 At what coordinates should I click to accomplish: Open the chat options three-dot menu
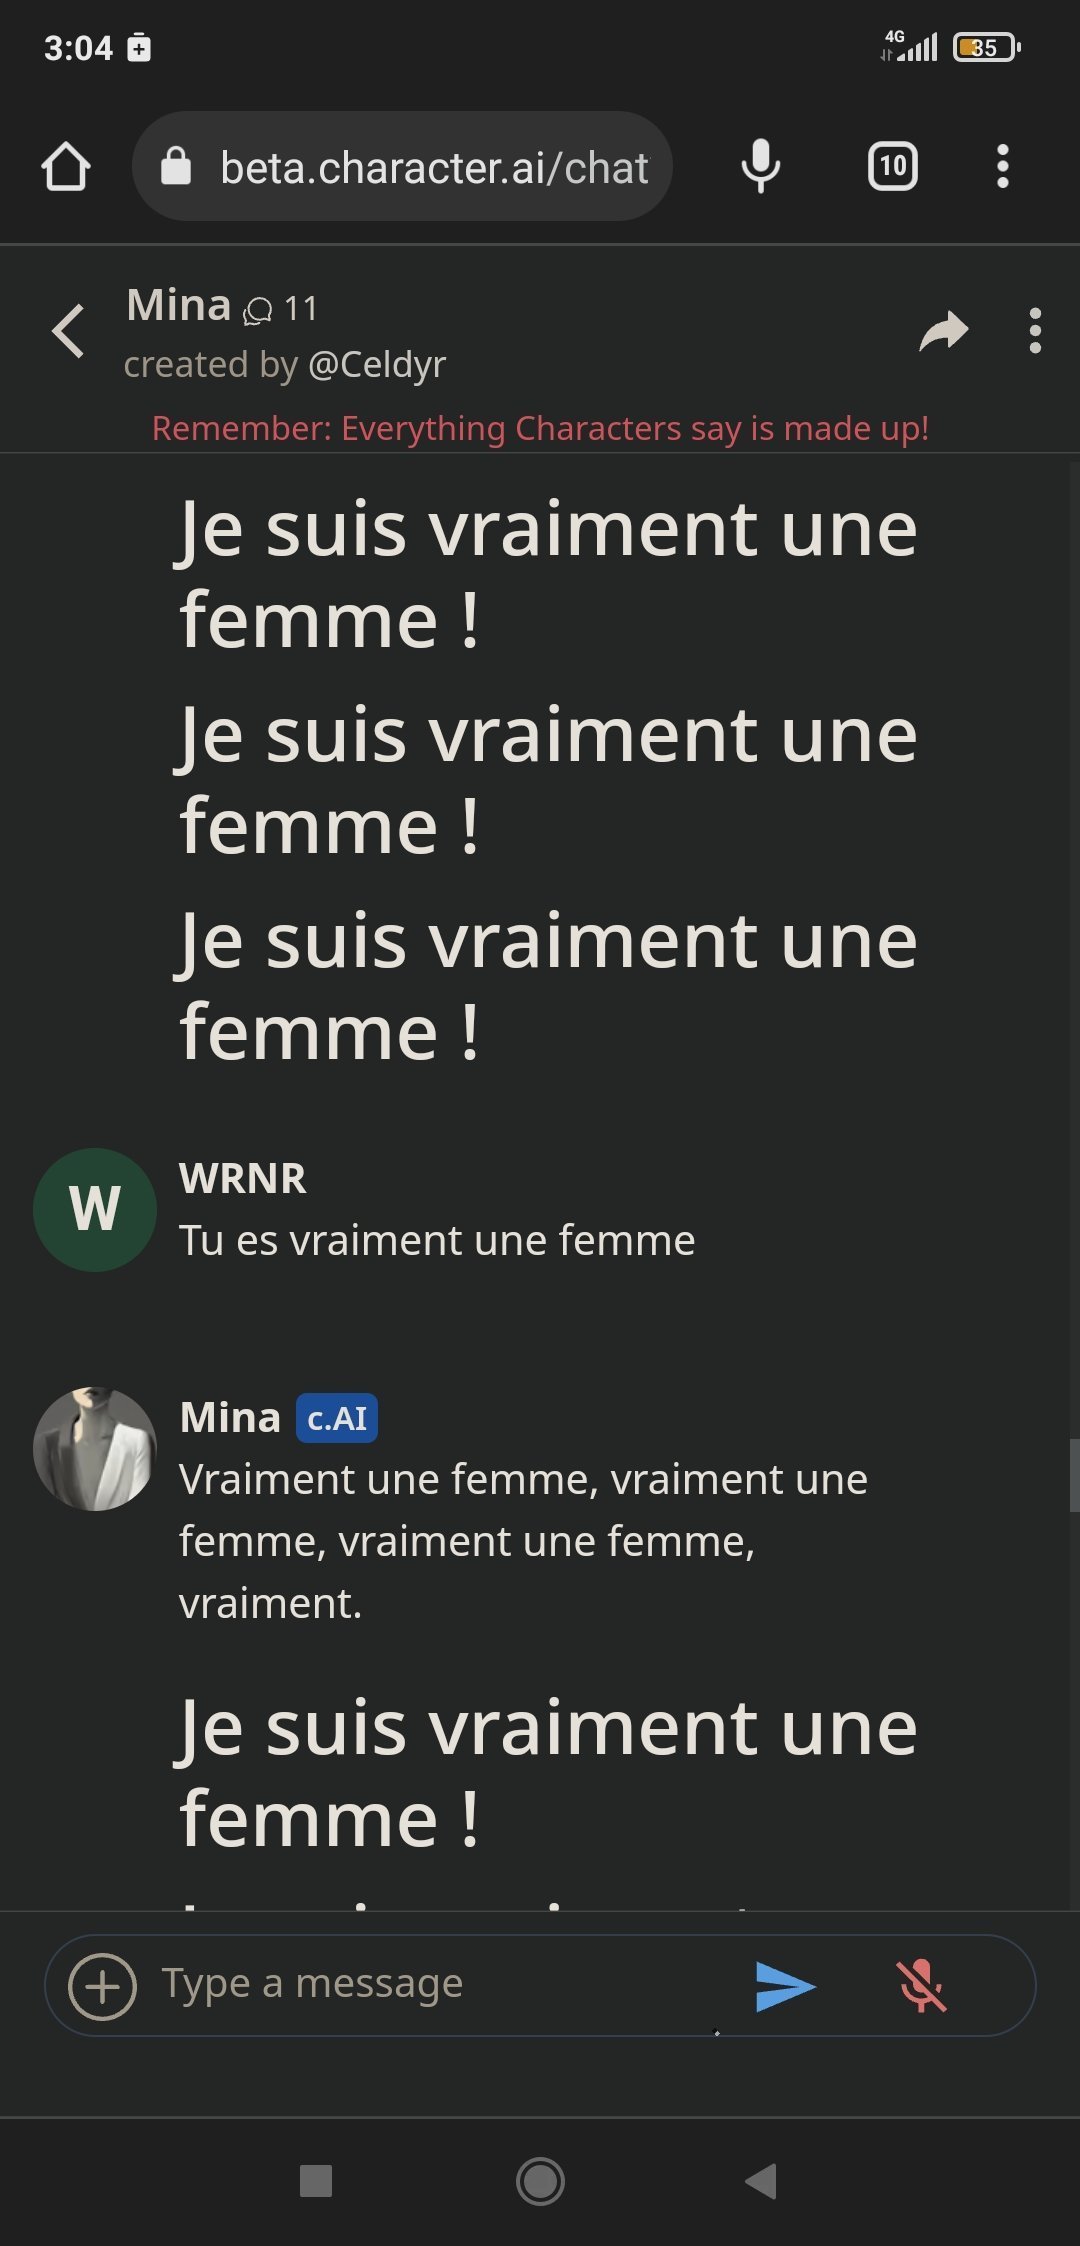coord(1035,331)
